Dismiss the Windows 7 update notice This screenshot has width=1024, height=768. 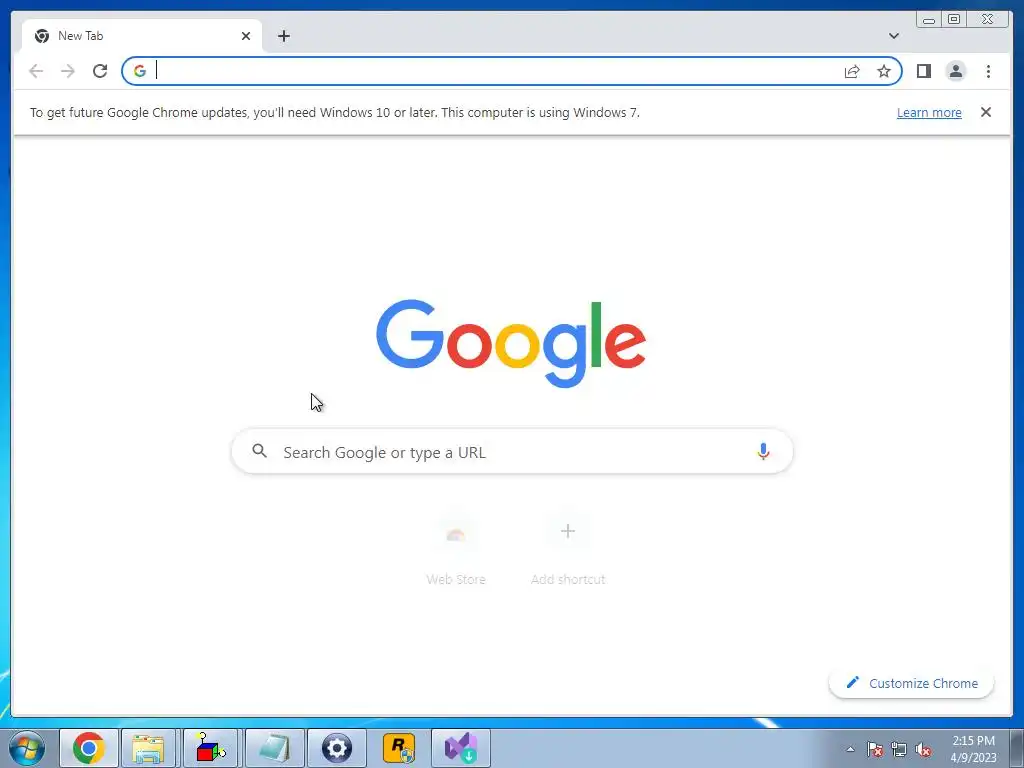tap(986, 112)
